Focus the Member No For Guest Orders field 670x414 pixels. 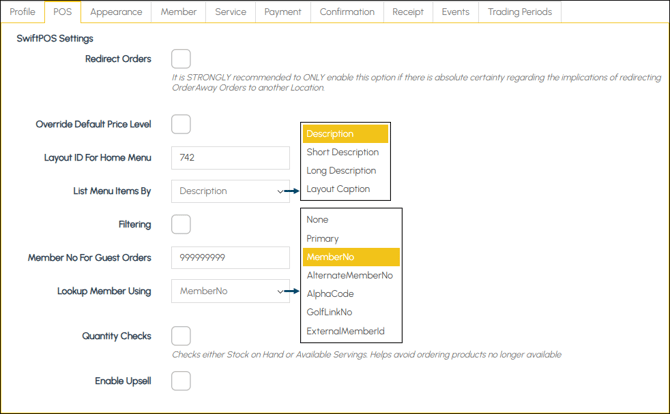[x=230, y=258]
